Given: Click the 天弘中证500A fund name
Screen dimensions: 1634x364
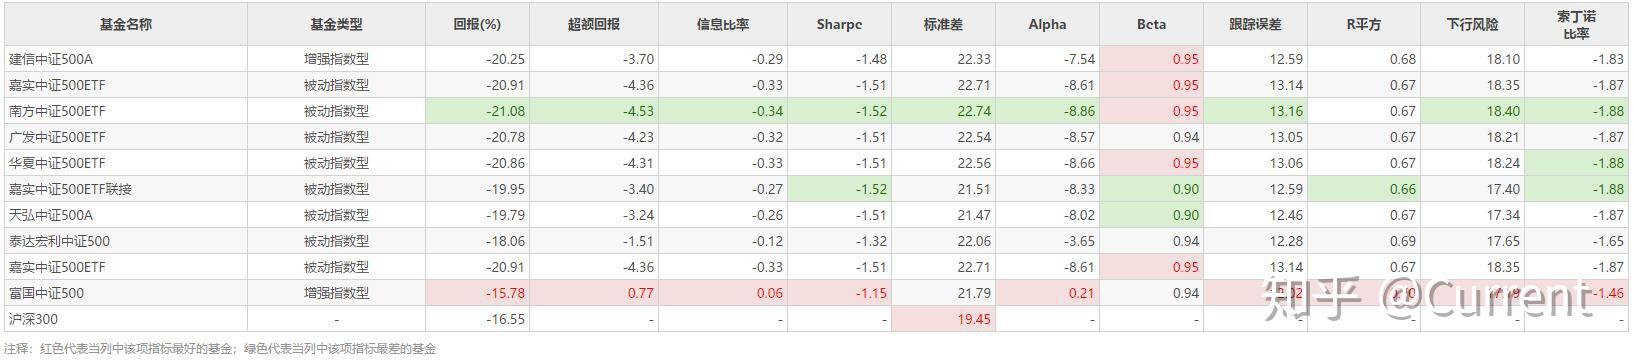Looking at the screenshot, I should click(50, 215).
